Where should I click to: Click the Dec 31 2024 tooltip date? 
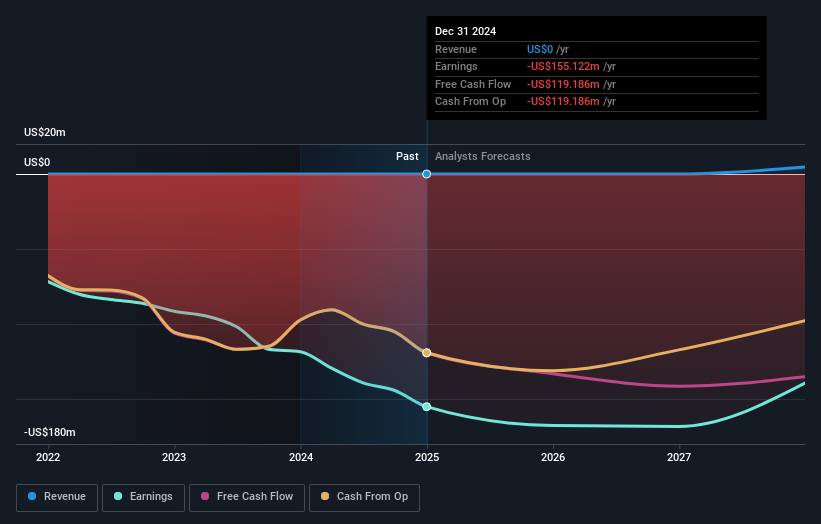[x=465, y=31]
